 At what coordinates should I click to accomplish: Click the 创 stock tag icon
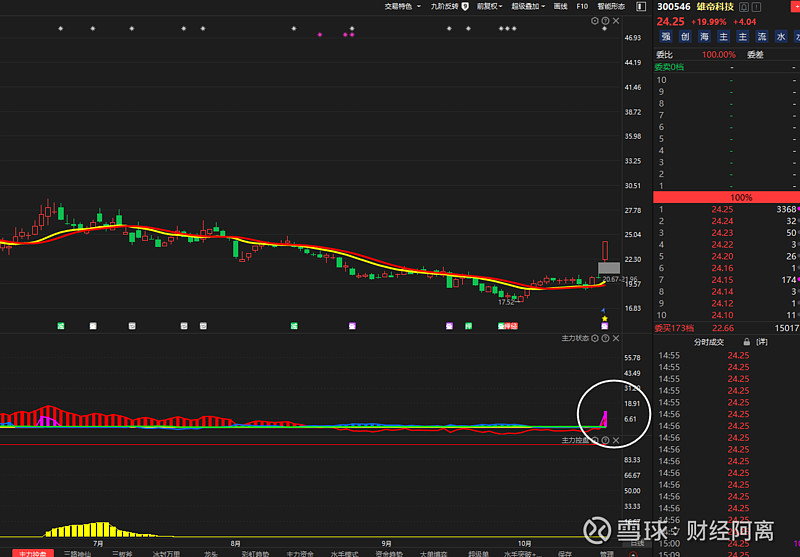point(685,37)
